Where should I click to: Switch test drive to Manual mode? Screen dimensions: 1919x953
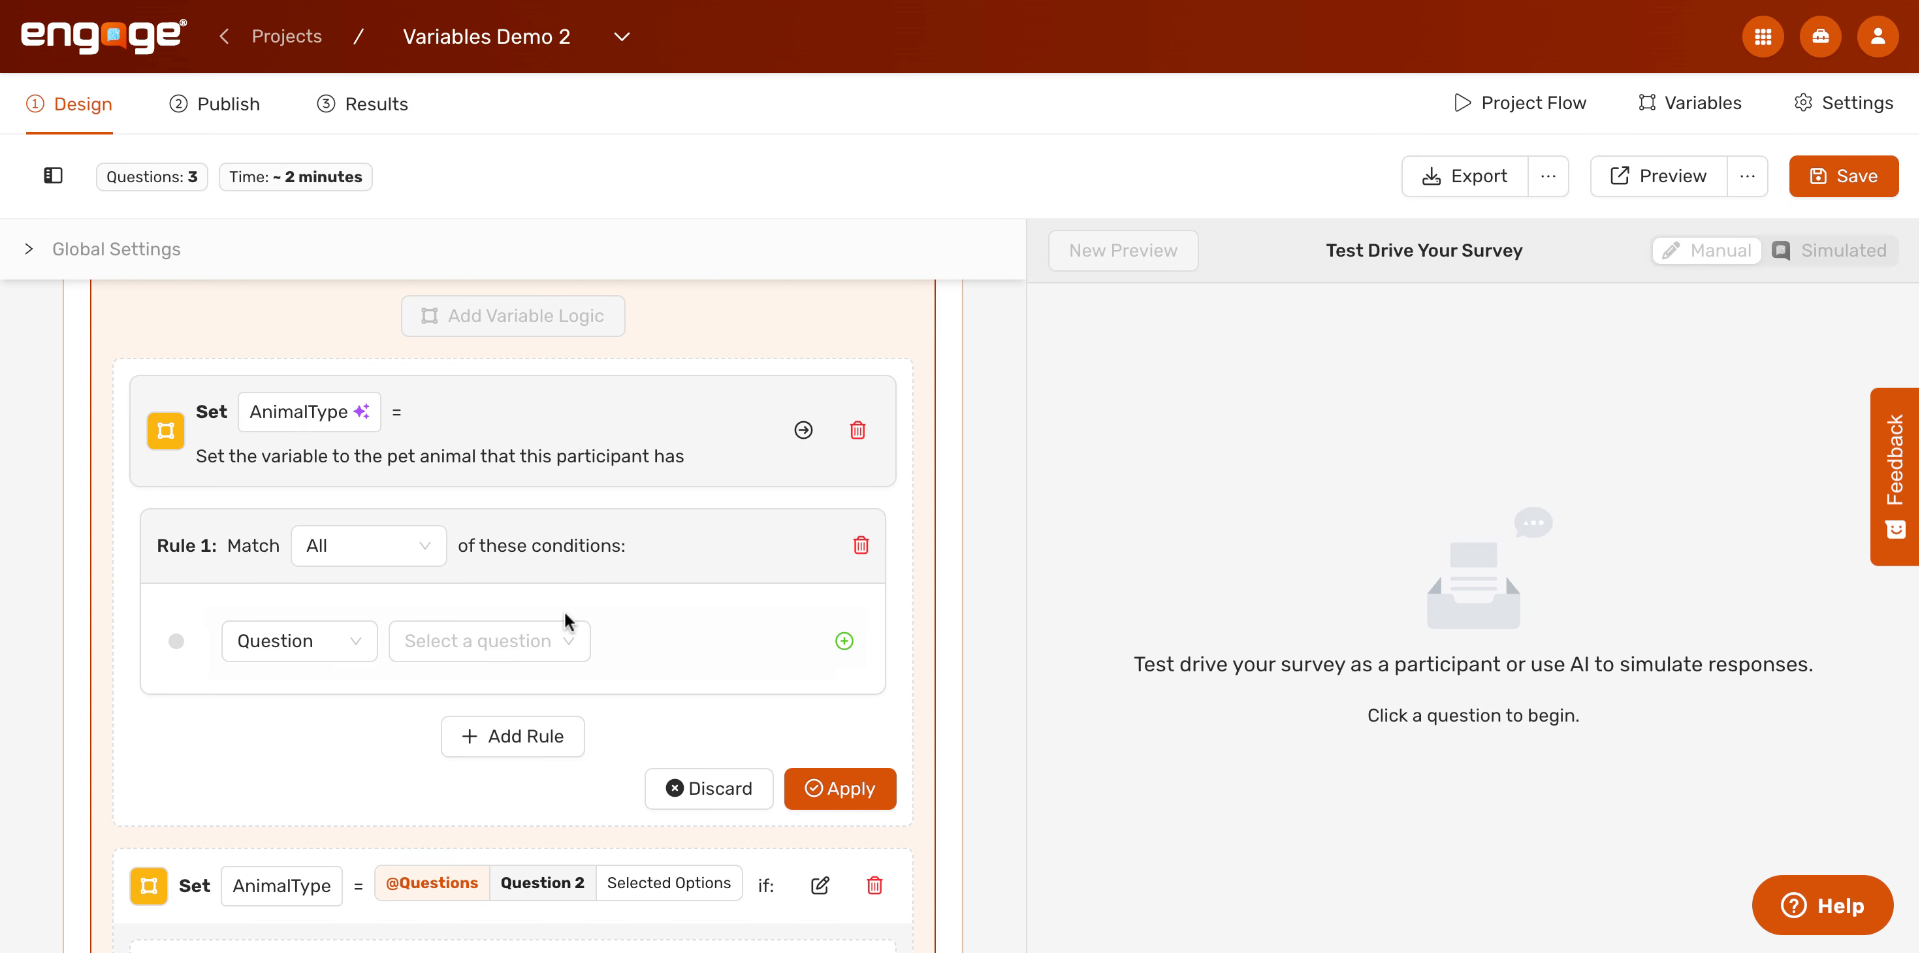1707,250
